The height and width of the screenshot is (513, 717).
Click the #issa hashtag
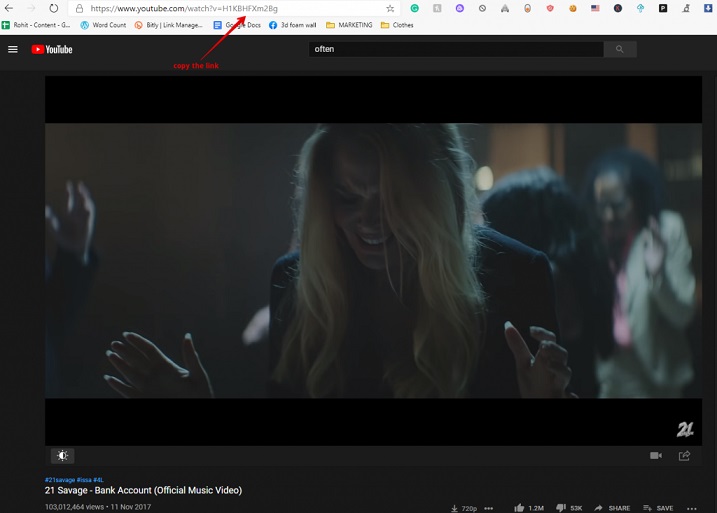(84, 480)
